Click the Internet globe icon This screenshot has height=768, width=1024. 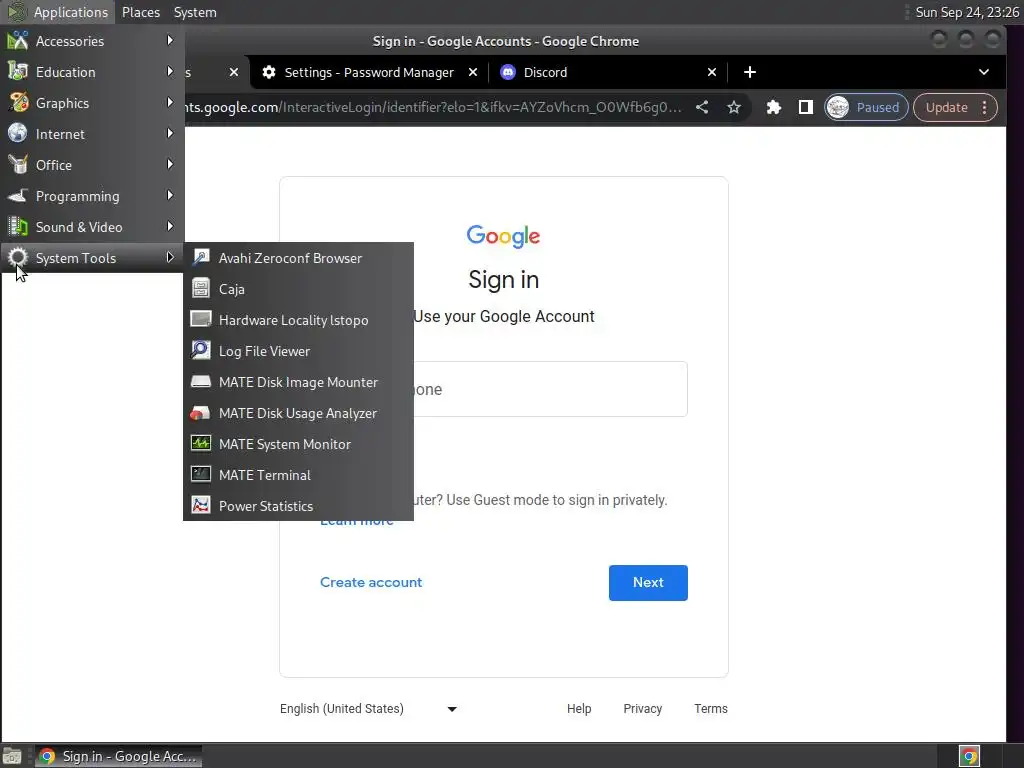pyautogui.click(x=18, y=134)
